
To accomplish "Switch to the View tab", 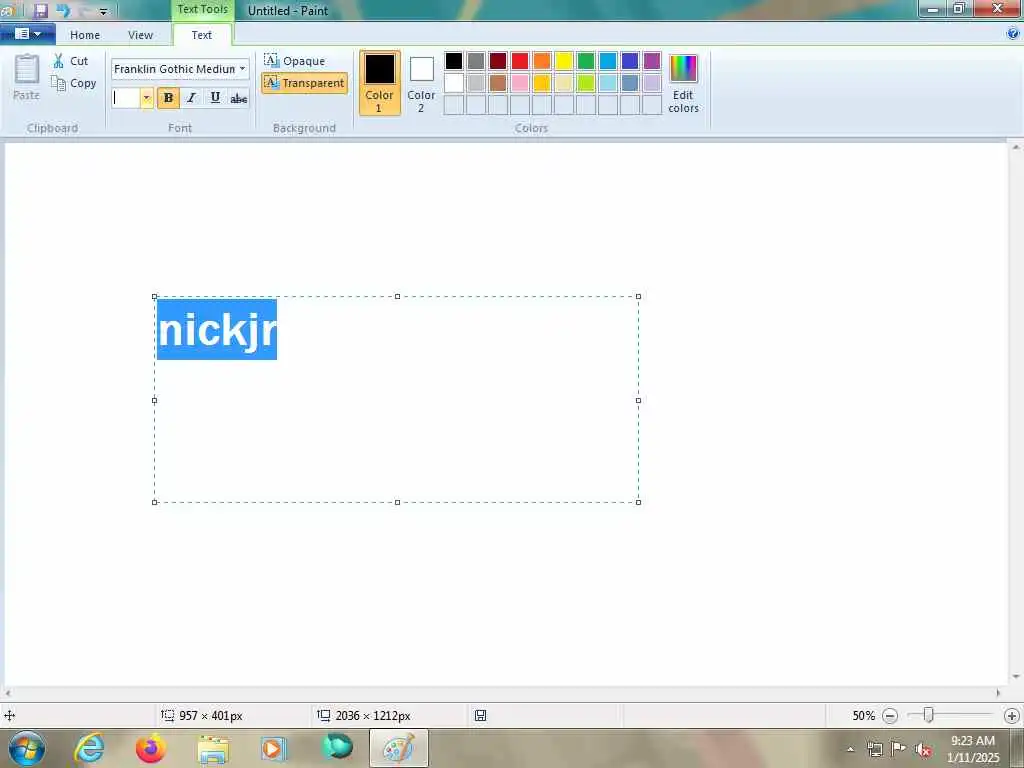I will (x=140, y=35).
